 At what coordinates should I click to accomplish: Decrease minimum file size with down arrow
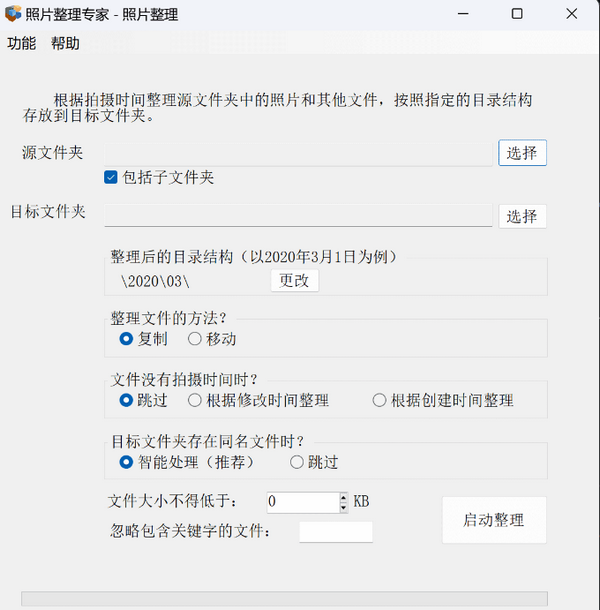(x=344, y=507)
